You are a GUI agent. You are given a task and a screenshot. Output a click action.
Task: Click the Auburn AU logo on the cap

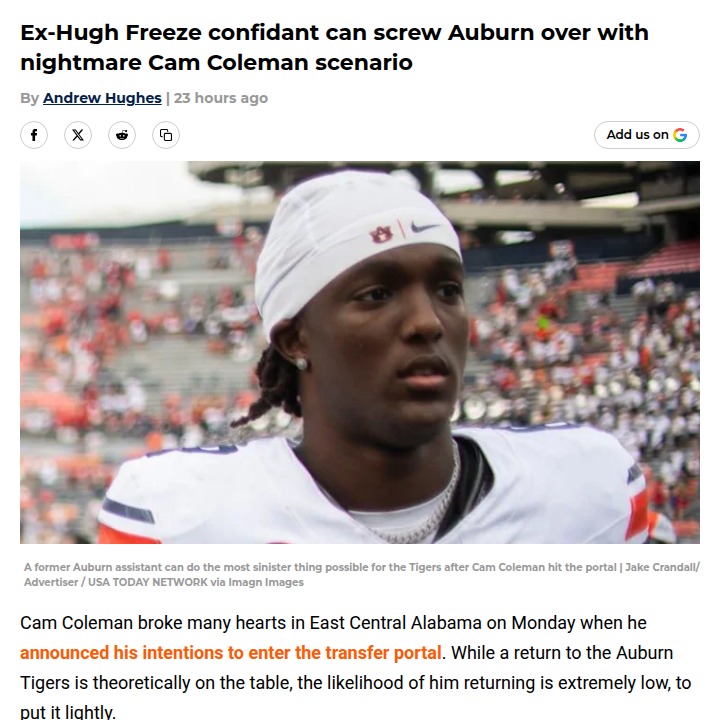click(x=381, y=234)
